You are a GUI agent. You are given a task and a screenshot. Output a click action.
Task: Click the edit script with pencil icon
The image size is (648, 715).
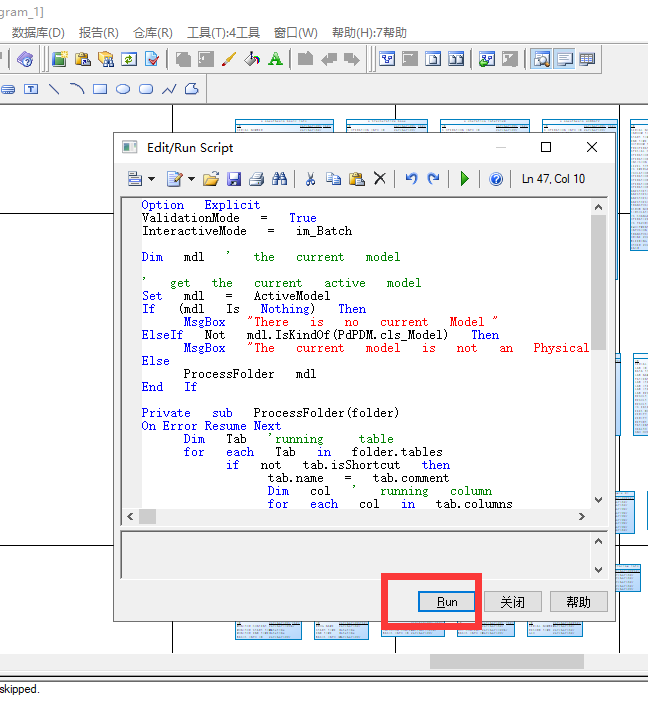point(175,179)
